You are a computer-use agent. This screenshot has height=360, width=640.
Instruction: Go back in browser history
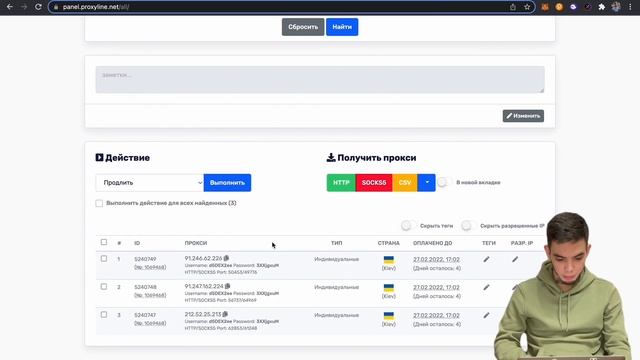click(x=9, y=7)
